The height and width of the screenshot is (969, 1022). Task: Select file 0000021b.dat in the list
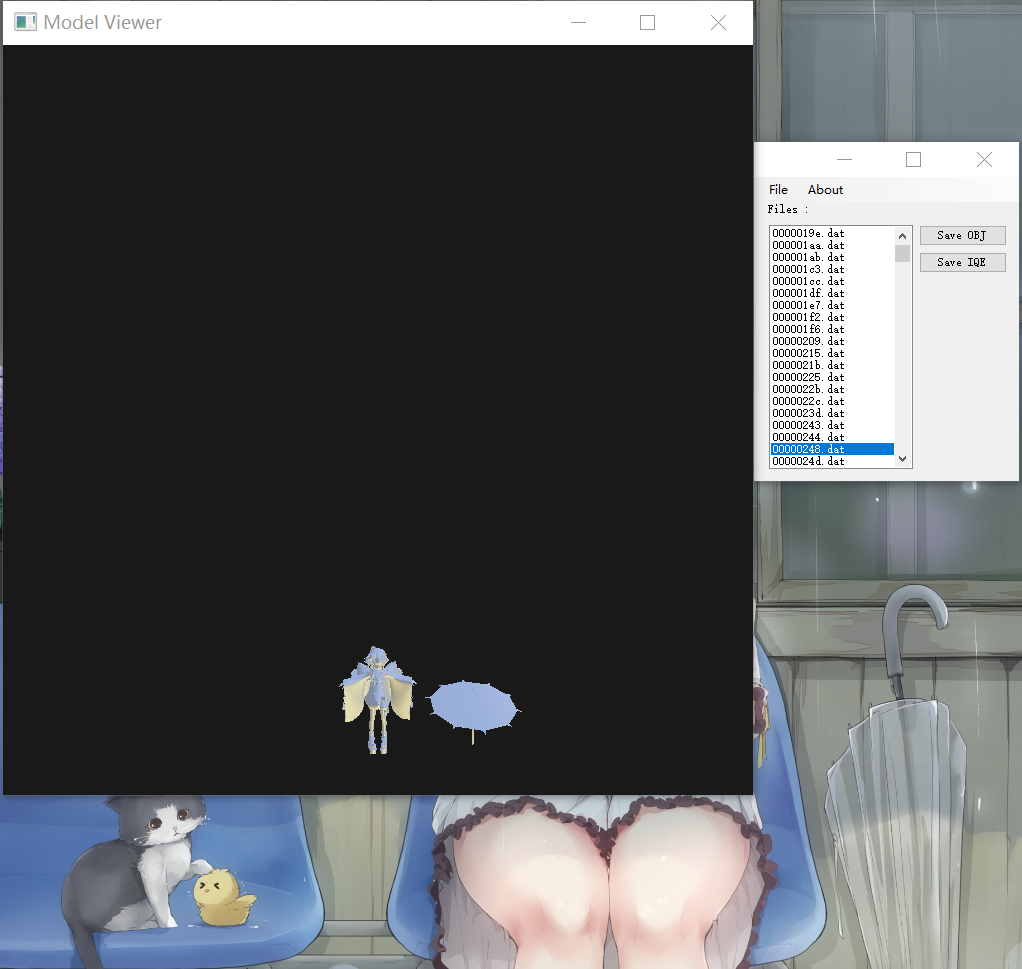tap(832, 365)
